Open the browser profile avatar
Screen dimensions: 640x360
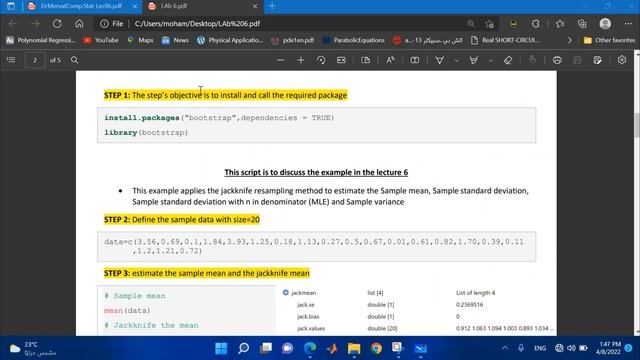[x=605, y=24]
